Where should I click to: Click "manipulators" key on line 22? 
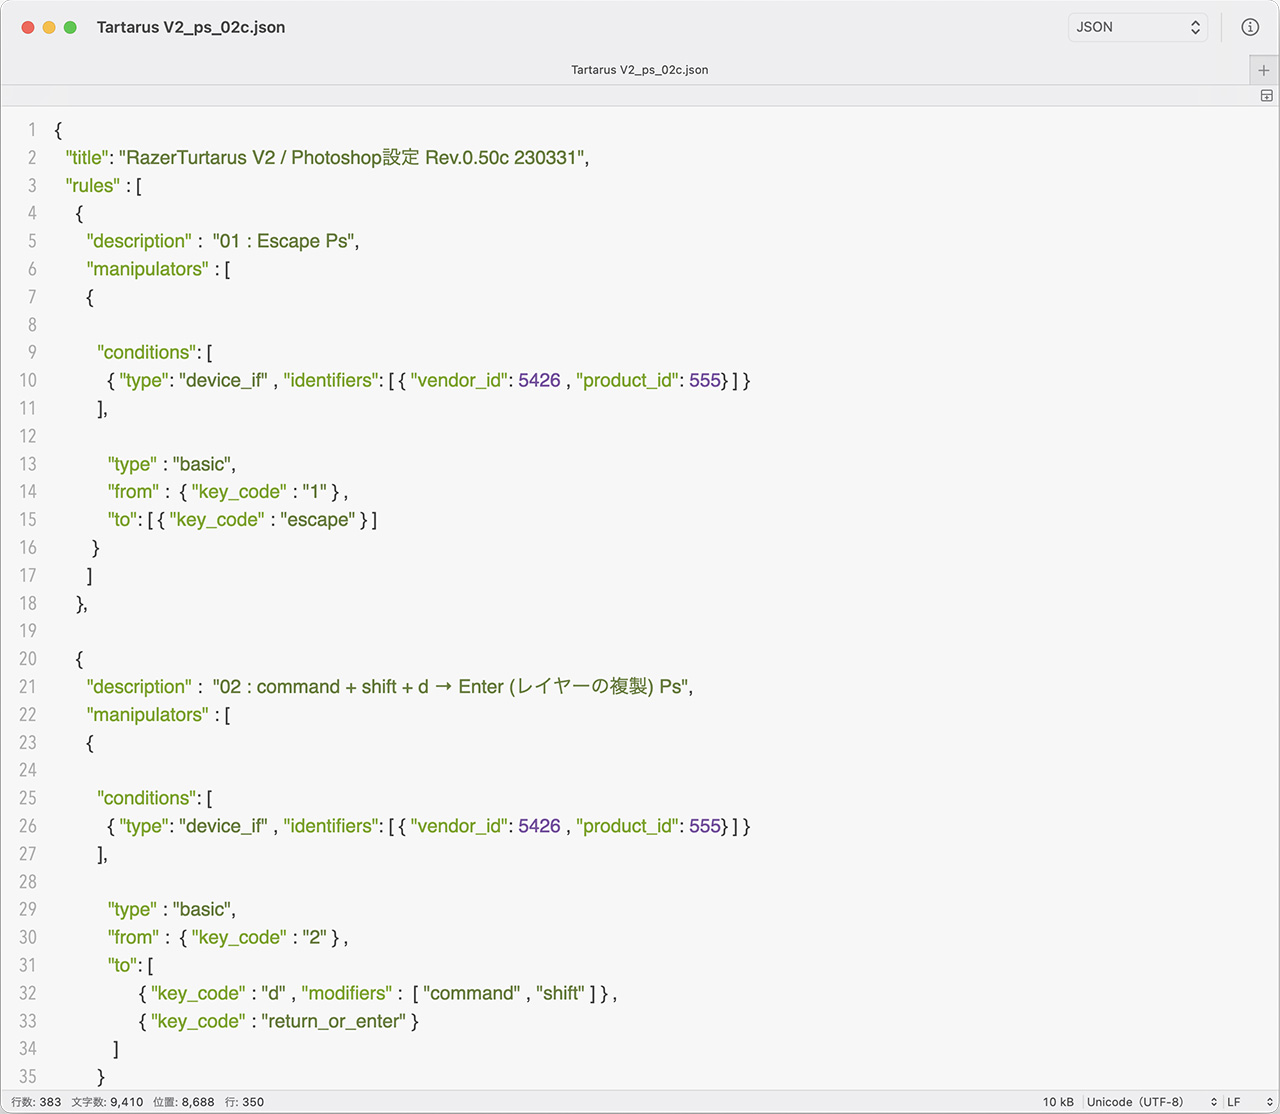pyautogui.click(x=148, y=715)
